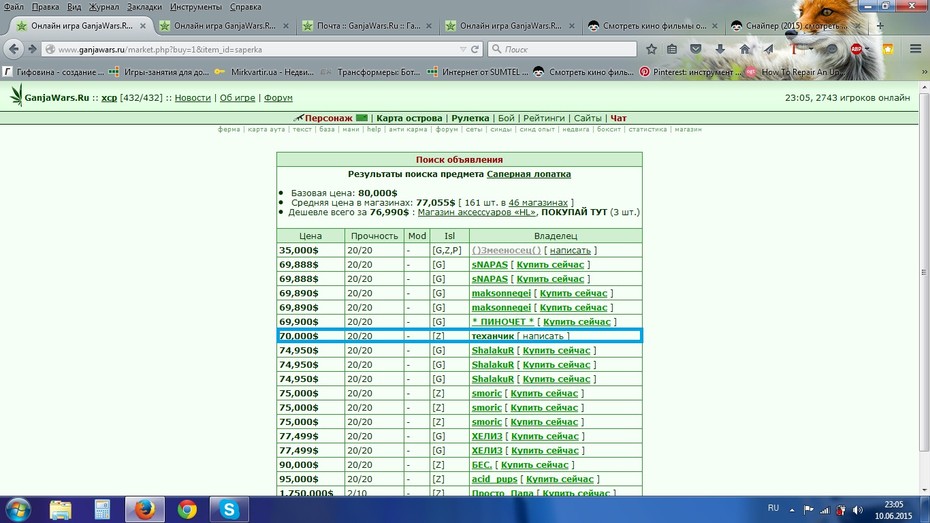This screenshot has height=523, width=930.
Task: Close the first GanjaWars tab
Action: tap(142, 26)
